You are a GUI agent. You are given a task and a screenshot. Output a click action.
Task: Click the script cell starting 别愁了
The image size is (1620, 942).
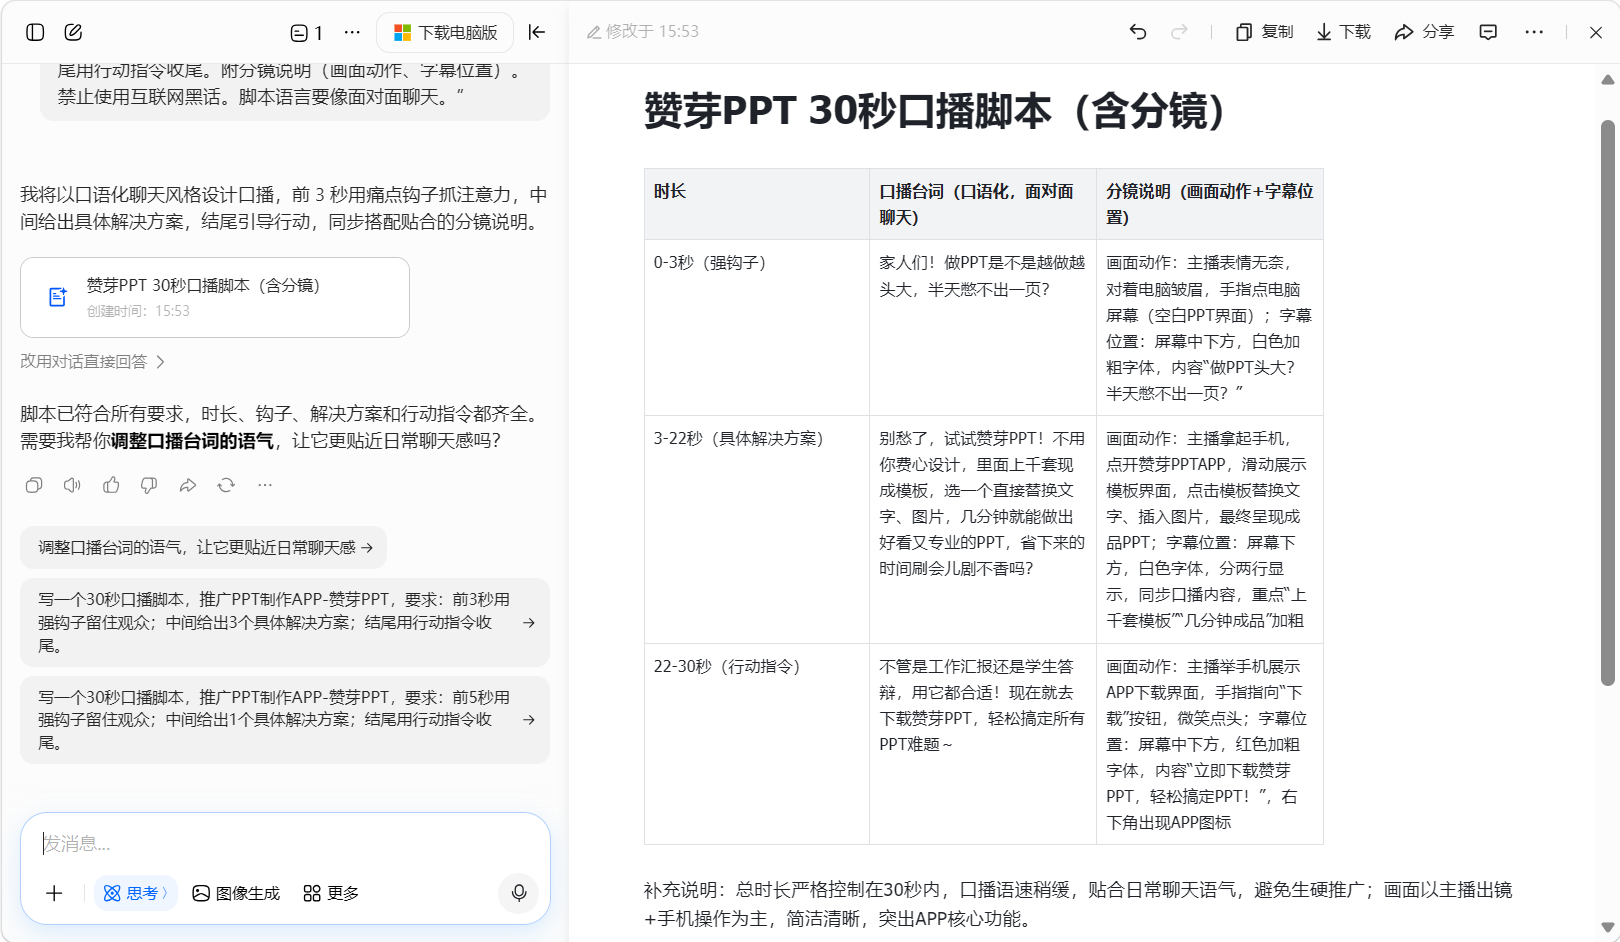[x=983, y=529]
